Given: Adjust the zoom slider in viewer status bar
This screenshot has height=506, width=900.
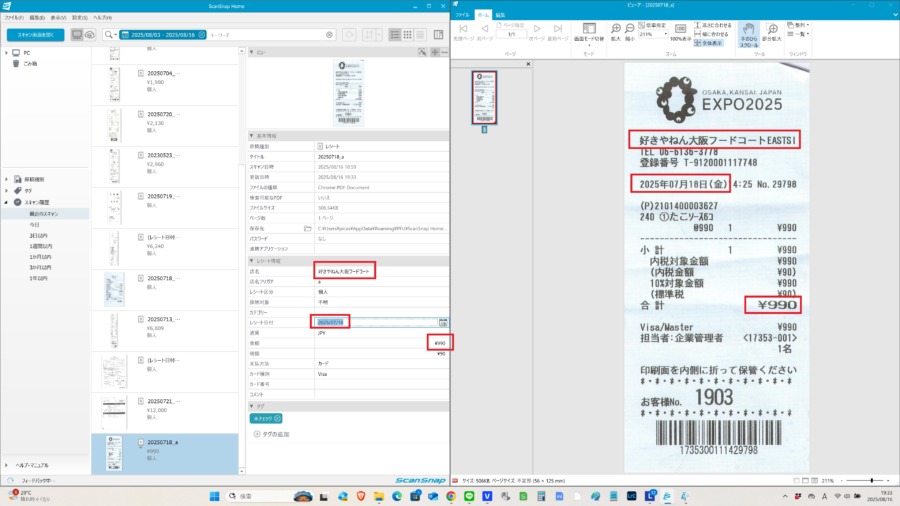Looking at the screenshot, I should pos(871,481).
